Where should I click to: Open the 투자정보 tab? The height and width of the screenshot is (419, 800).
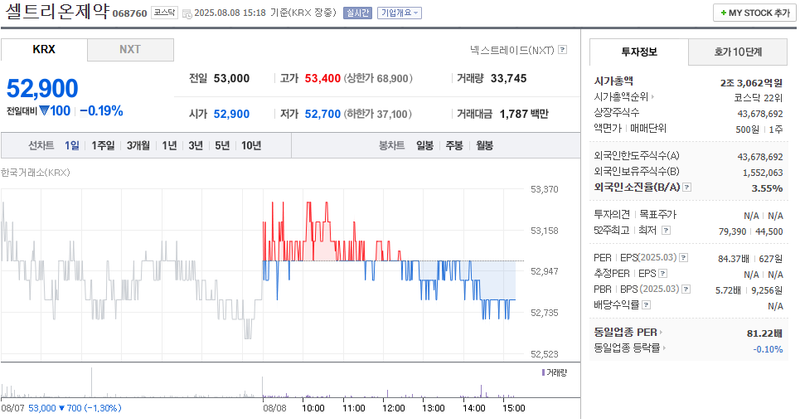click(639, 52)
